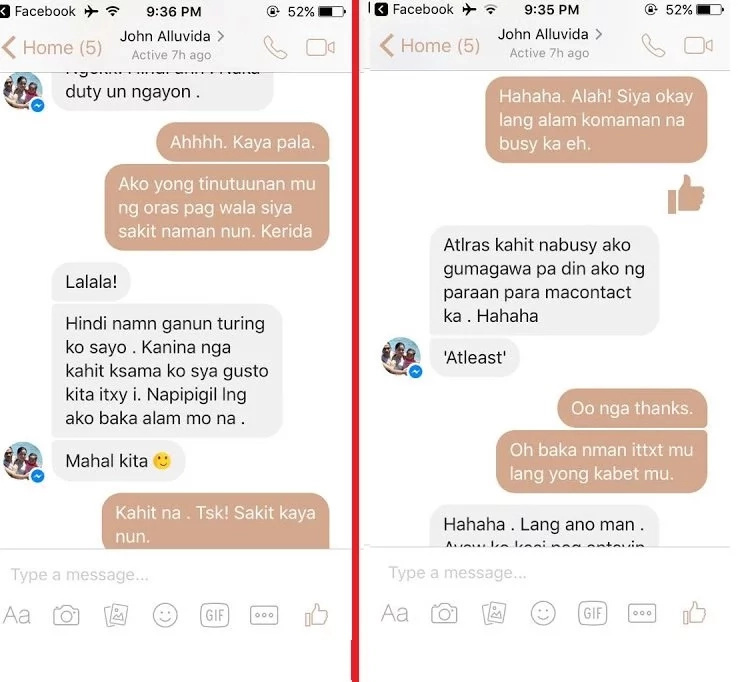The width and height of the screenshot is (738, 682).
Task: Tap the 'Oo nga thanks.' message bubble
Action: click(632, 408)
